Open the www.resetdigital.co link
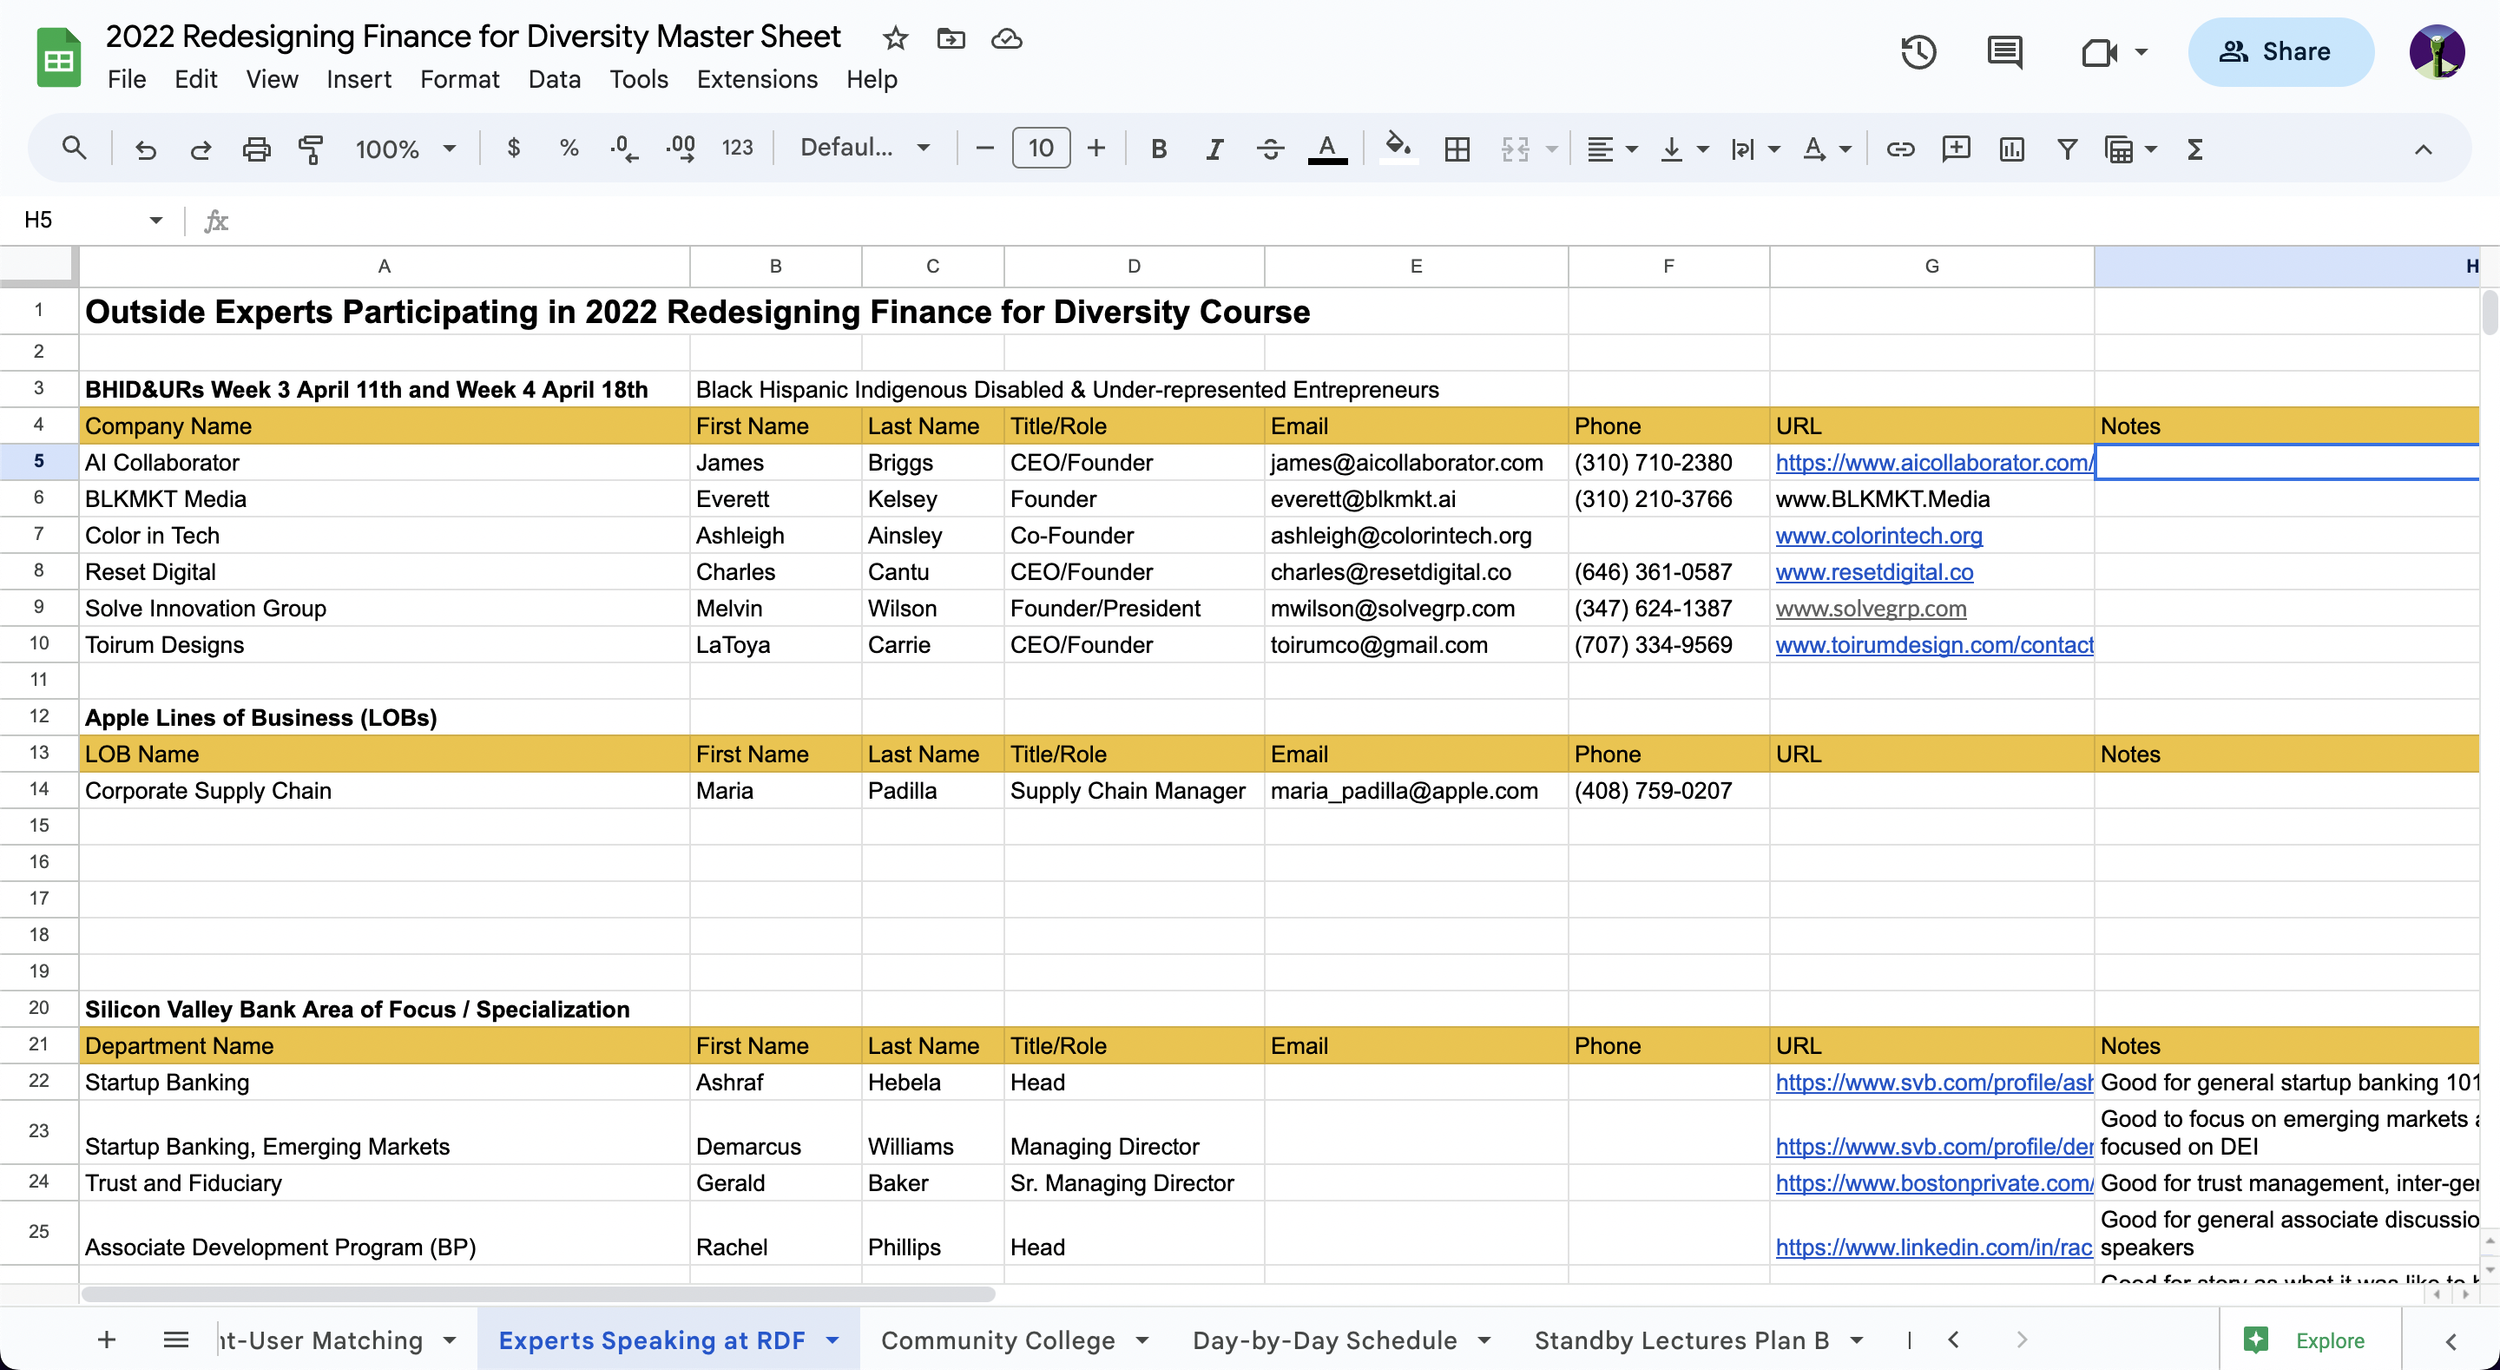 click(1875, 572)
